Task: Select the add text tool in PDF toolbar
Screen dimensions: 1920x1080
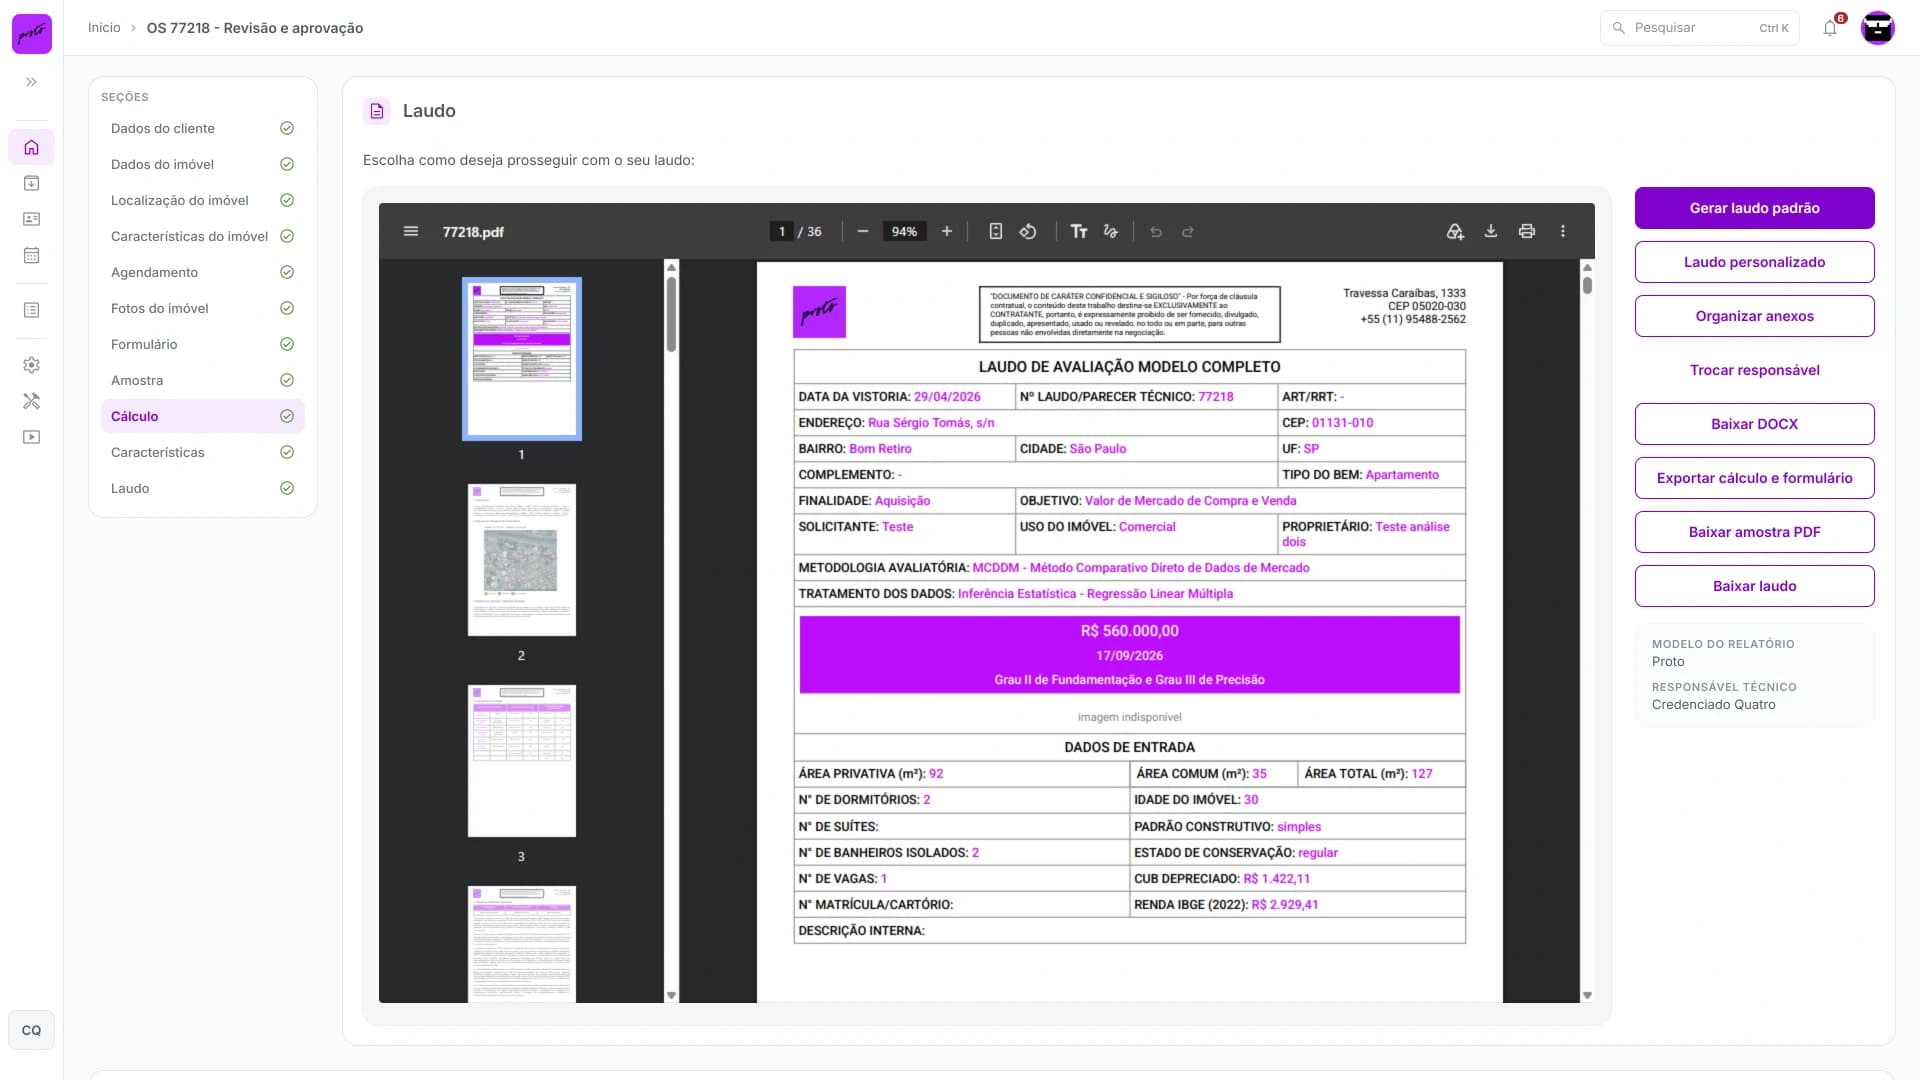Action: (1079, 231)
